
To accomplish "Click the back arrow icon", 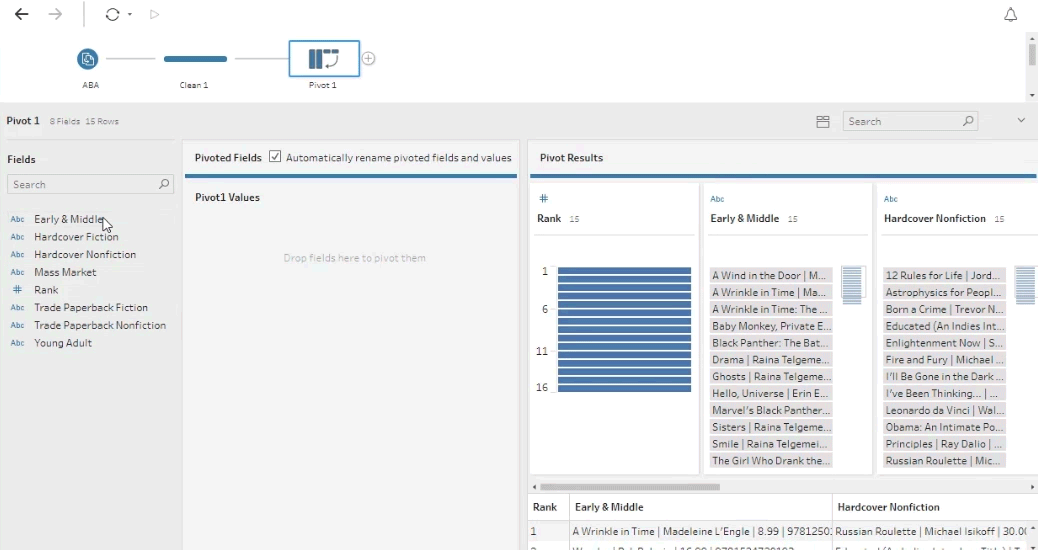I will (21, 14).
